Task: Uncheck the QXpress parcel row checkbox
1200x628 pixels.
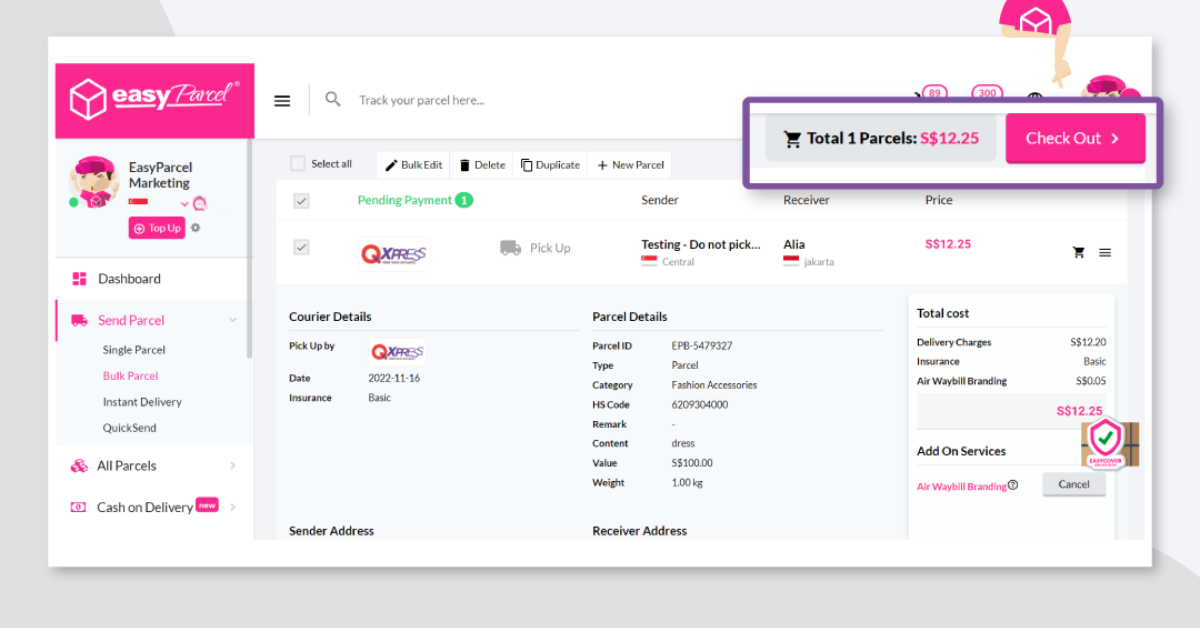Action: click(301, 247)
